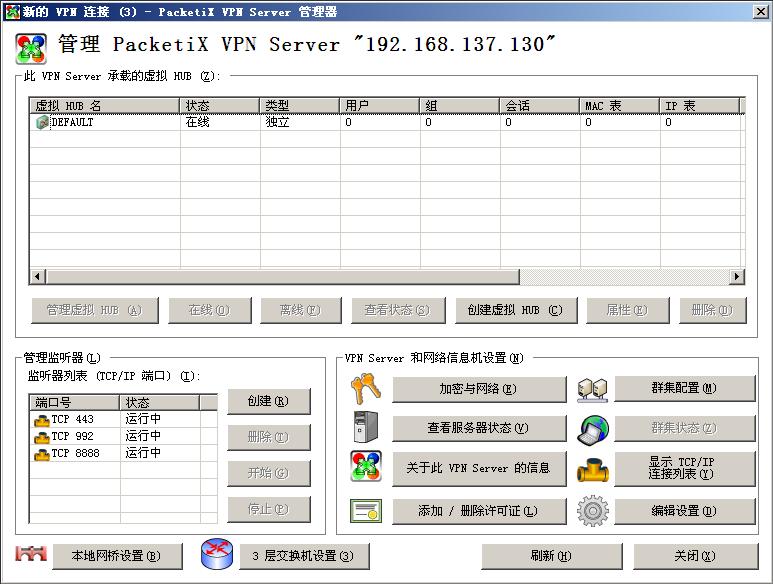
Task: Sort by the 虚拟 HUB 名 column header
Action: click(105, 105)
